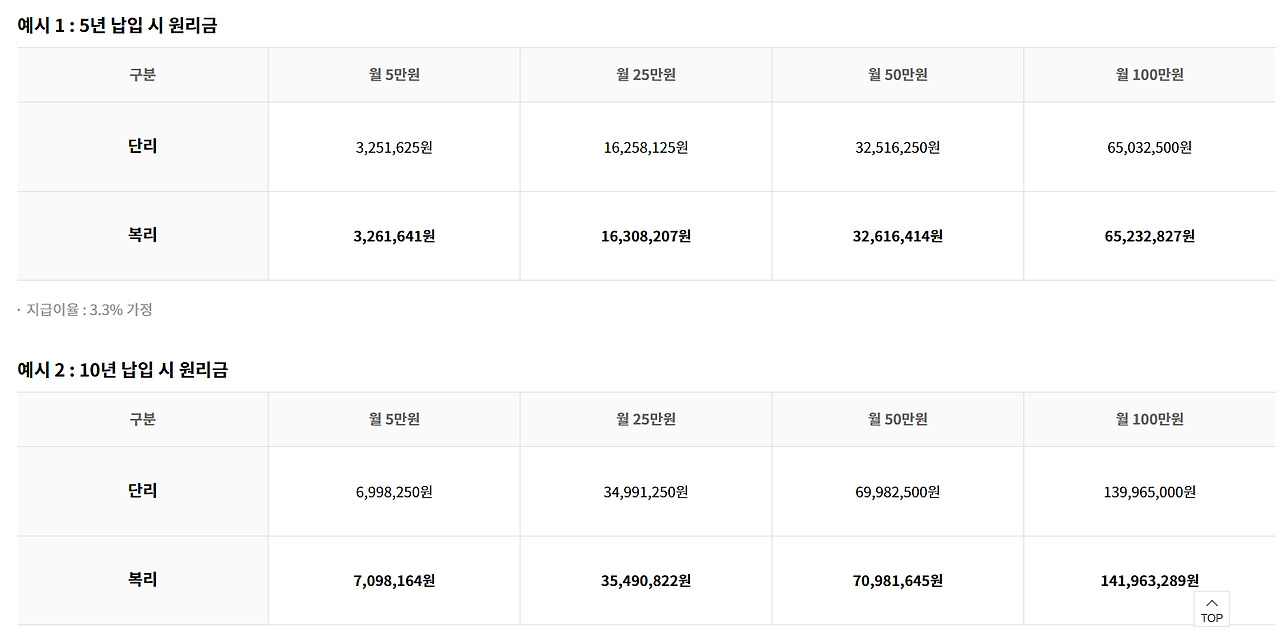1280x630 pixels.
Task: Click the 예시 2 : 10년 납입 시 원리금 heading
Action: [122, 369]
